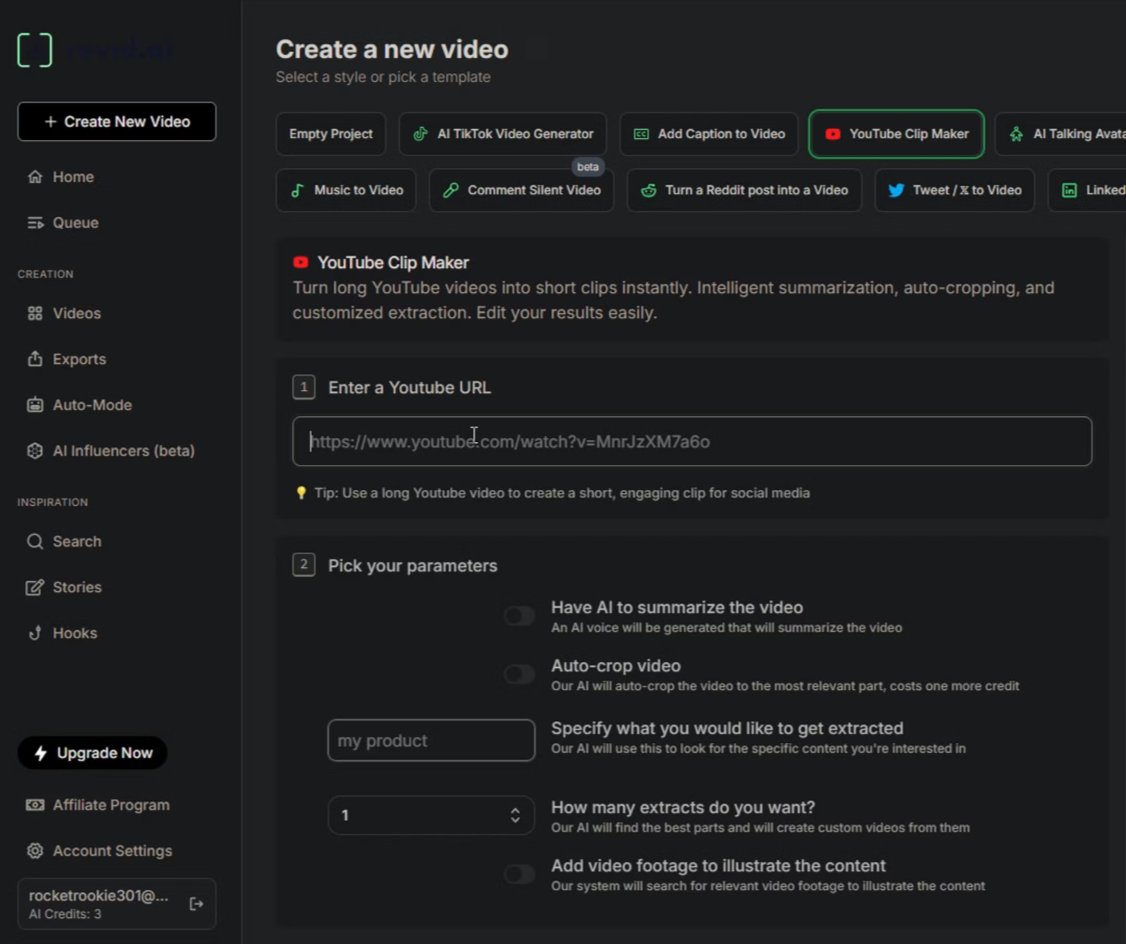Image resolution: width=1126 pixels, height=944 pixels.
Task: Choose the Add Caption to Video template
Action: pos(709,134)
